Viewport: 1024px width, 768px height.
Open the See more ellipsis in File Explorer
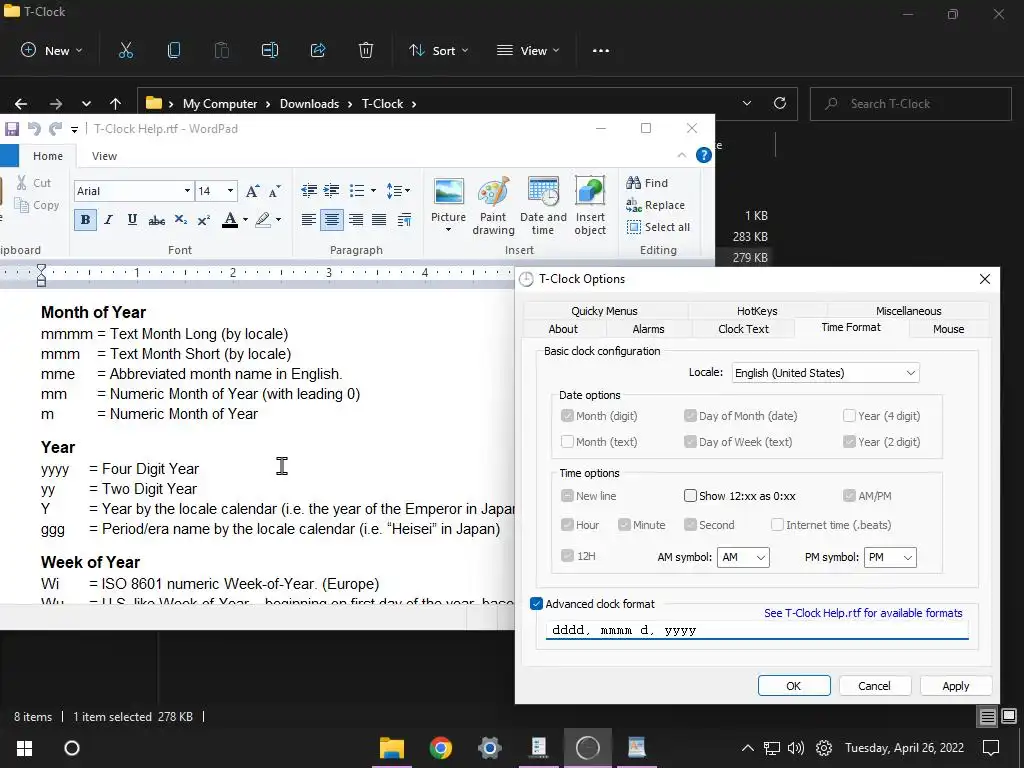[x=601, y=50]
